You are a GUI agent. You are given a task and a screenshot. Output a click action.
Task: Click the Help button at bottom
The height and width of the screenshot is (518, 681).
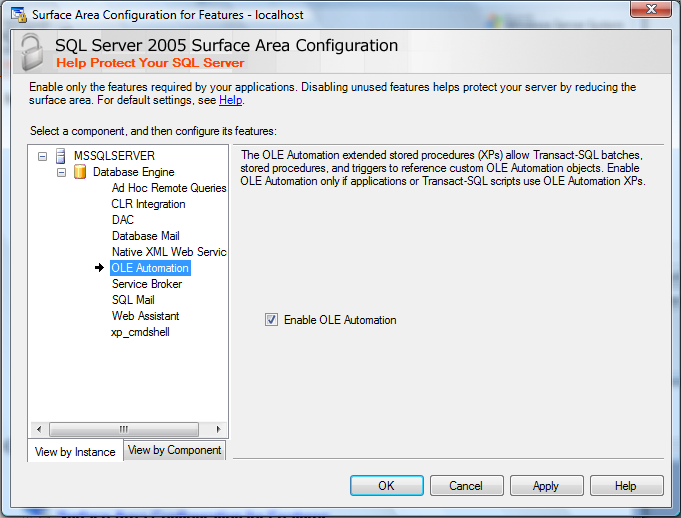[x=626, y=485]
